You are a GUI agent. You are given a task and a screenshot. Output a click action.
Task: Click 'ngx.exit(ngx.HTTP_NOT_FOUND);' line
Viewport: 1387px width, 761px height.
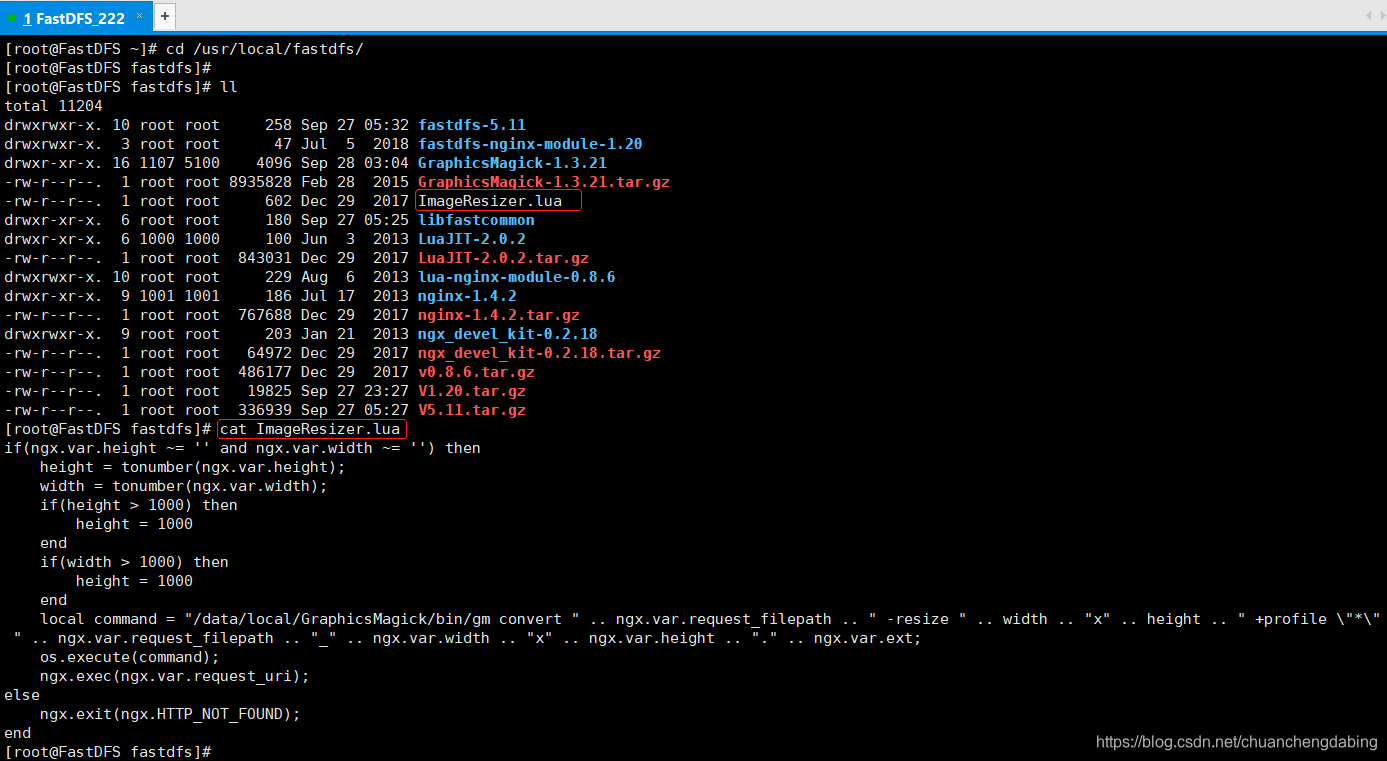coord(170,714)
